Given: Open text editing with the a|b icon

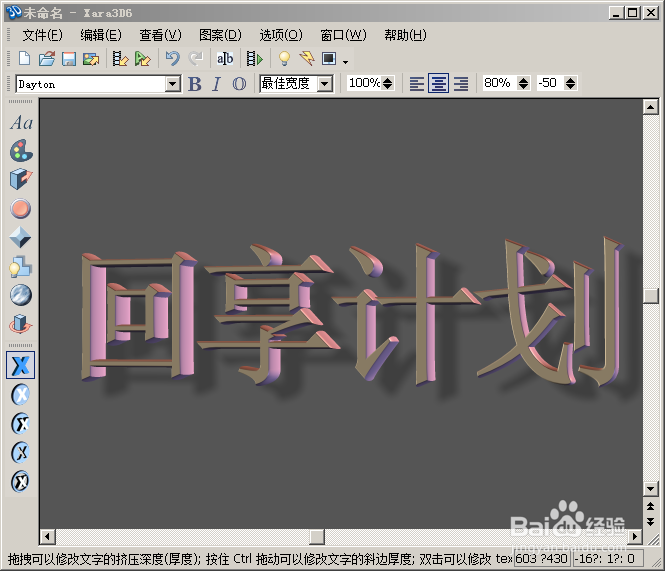Looking at the screenshot, I should (x=225, y=58).
